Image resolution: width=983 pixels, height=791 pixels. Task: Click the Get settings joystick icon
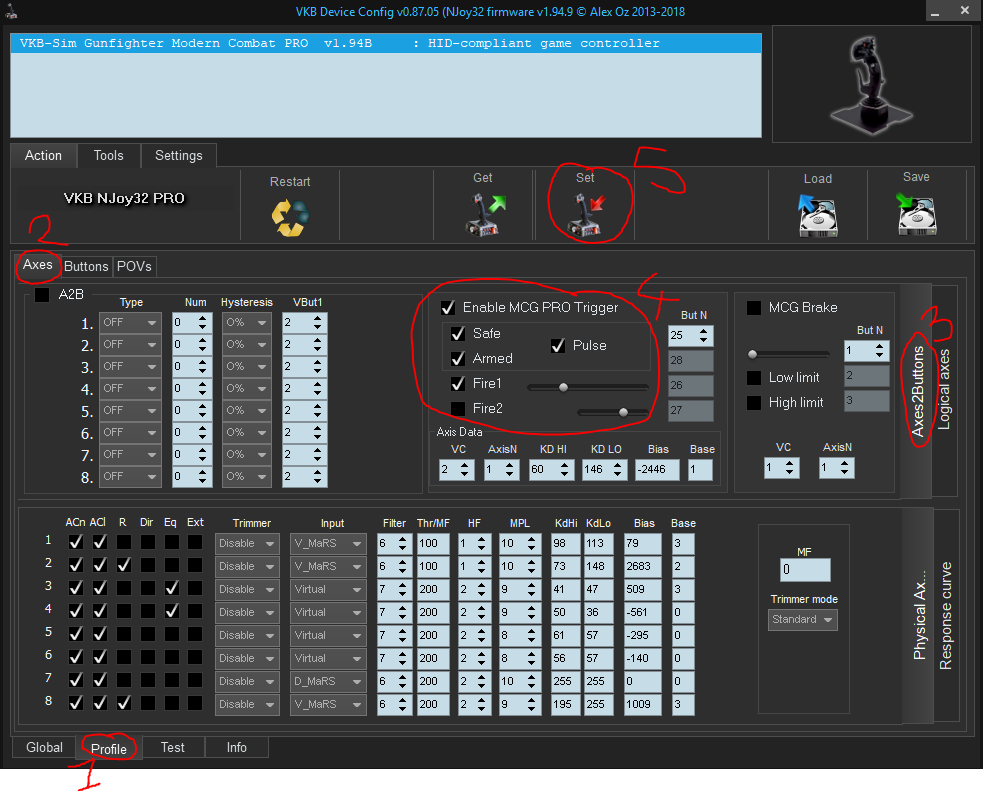click(485, 214)
